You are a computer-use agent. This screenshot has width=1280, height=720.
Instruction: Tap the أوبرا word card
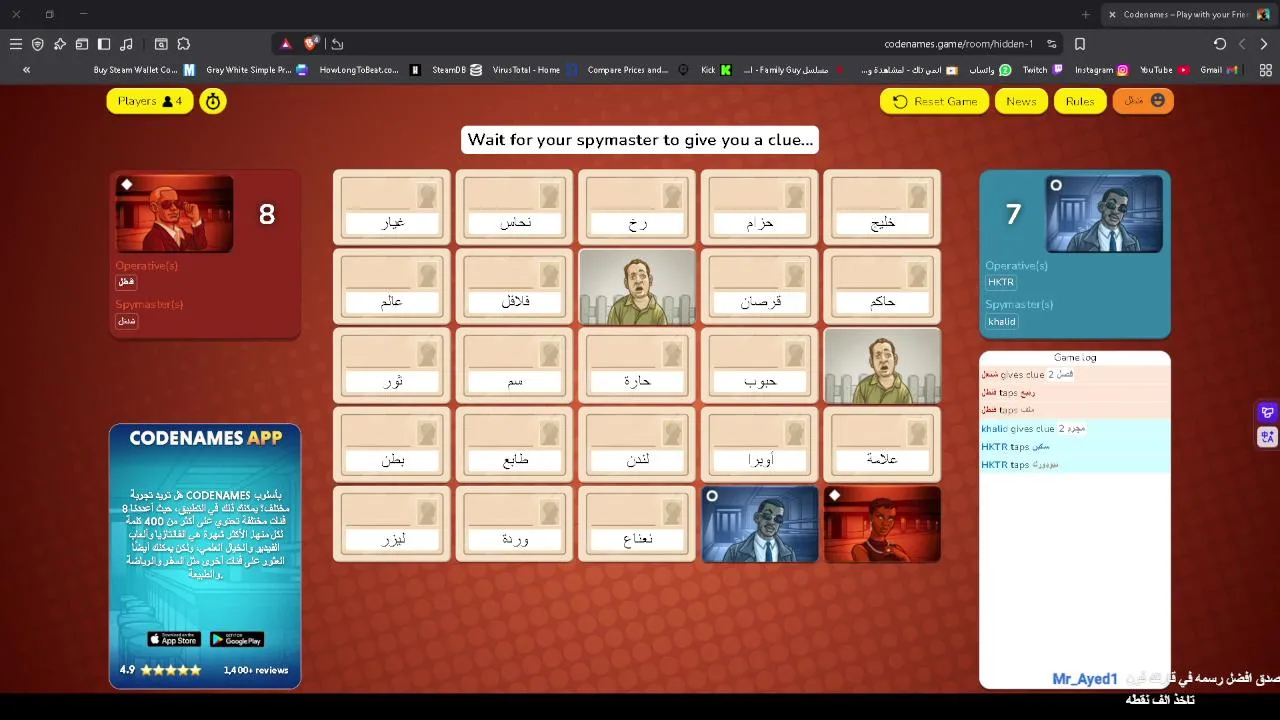pos(759,445)
